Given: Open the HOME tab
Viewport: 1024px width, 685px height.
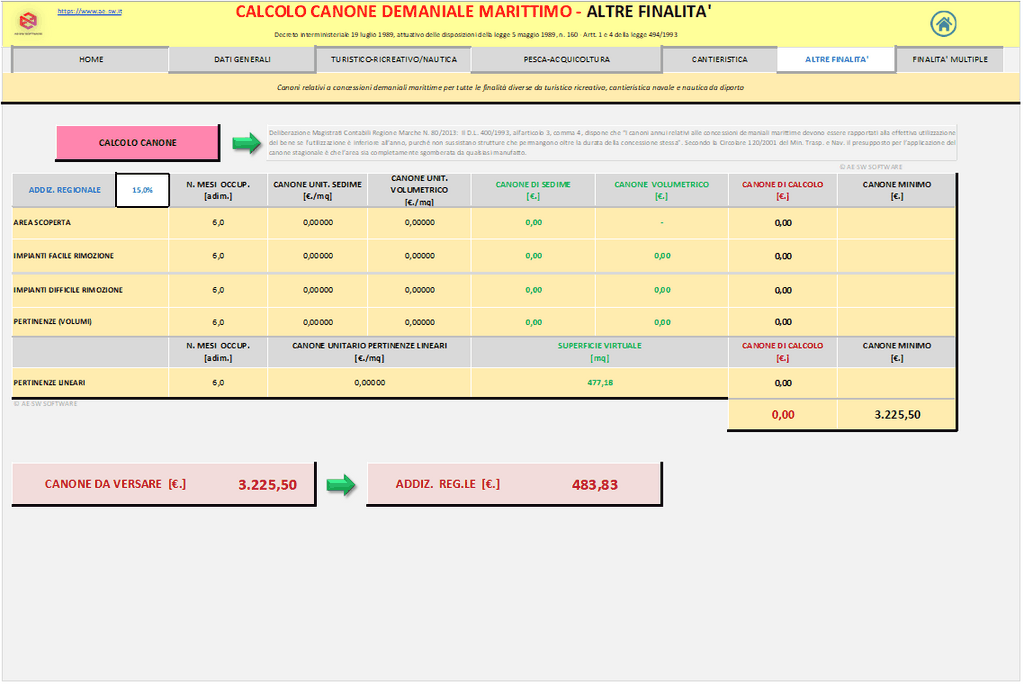Looking at the screenshot, I should 91,60.
